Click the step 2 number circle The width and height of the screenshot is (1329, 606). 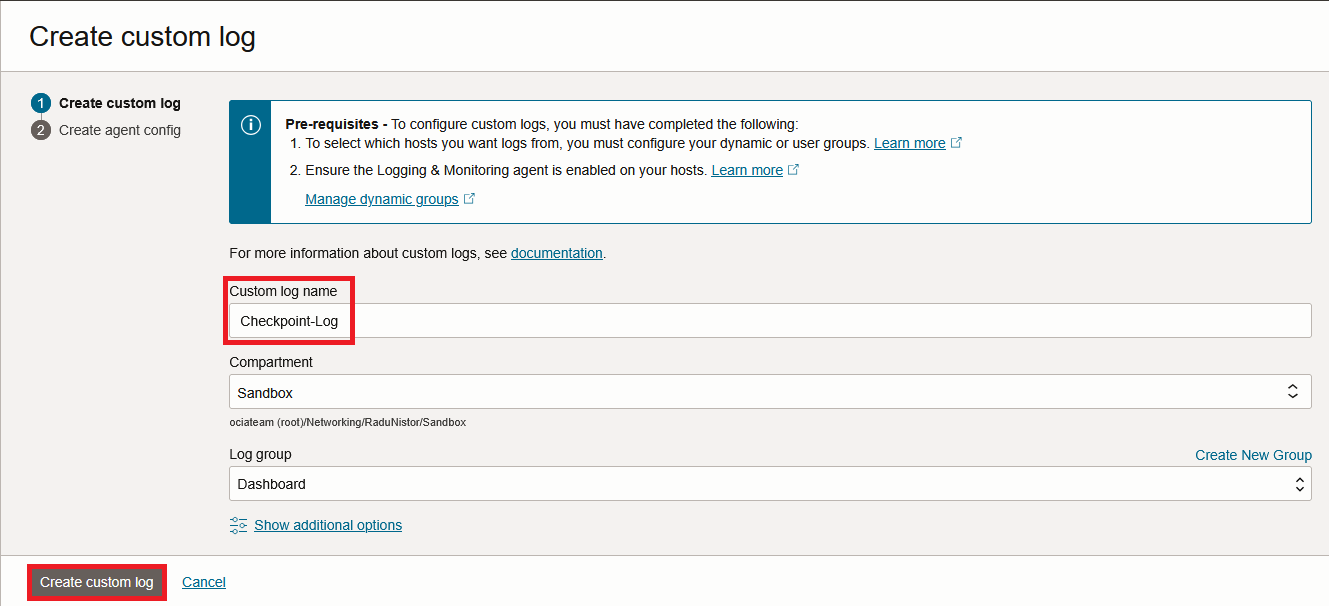(x=40, y=130)
